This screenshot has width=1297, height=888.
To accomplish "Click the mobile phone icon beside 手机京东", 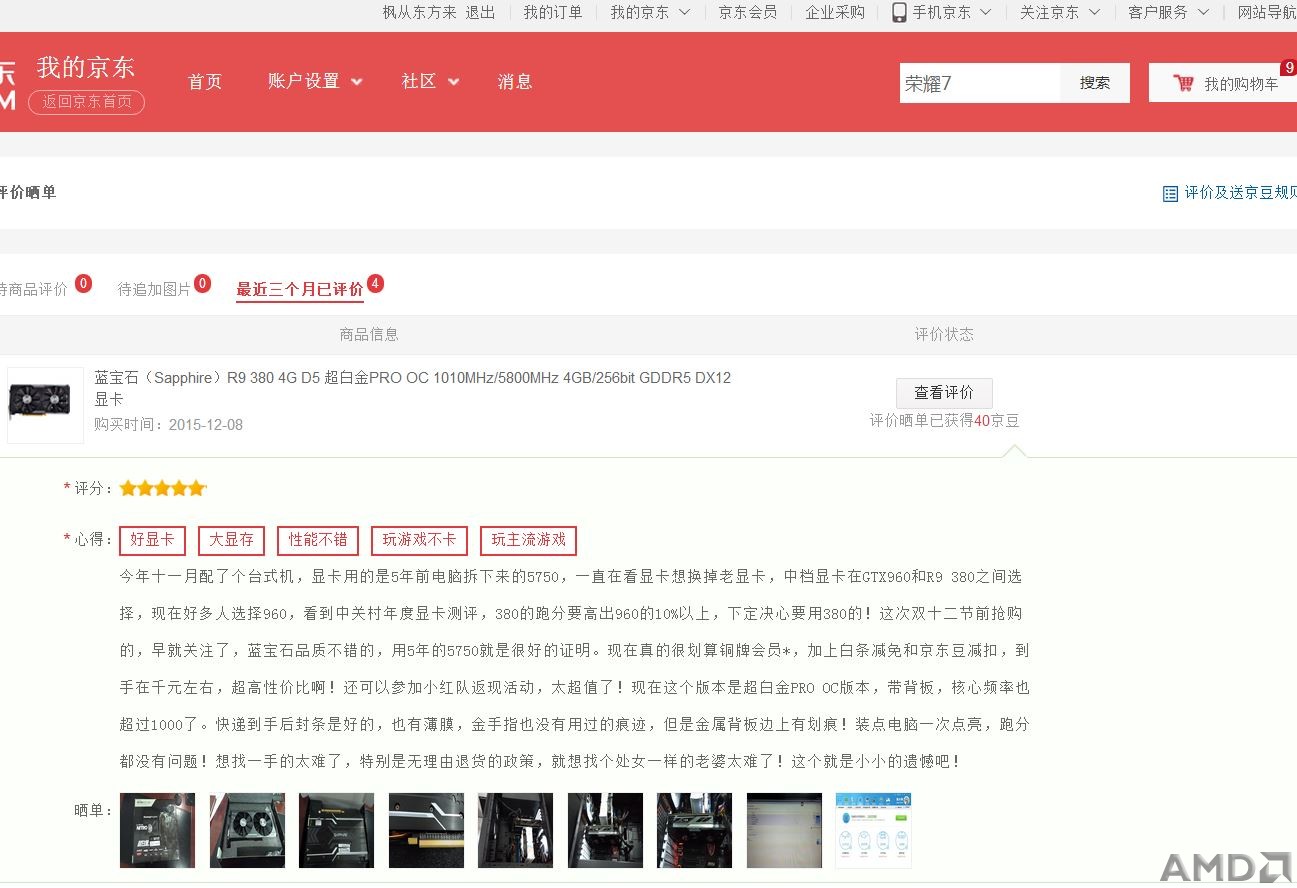I will pyautogui.click(x=899, y=12).
